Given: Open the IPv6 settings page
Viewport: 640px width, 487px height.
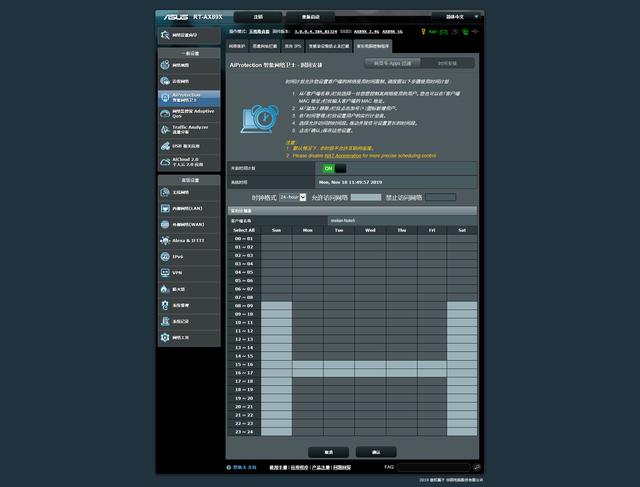Looking at the screenshot, I should click(189, 257).
